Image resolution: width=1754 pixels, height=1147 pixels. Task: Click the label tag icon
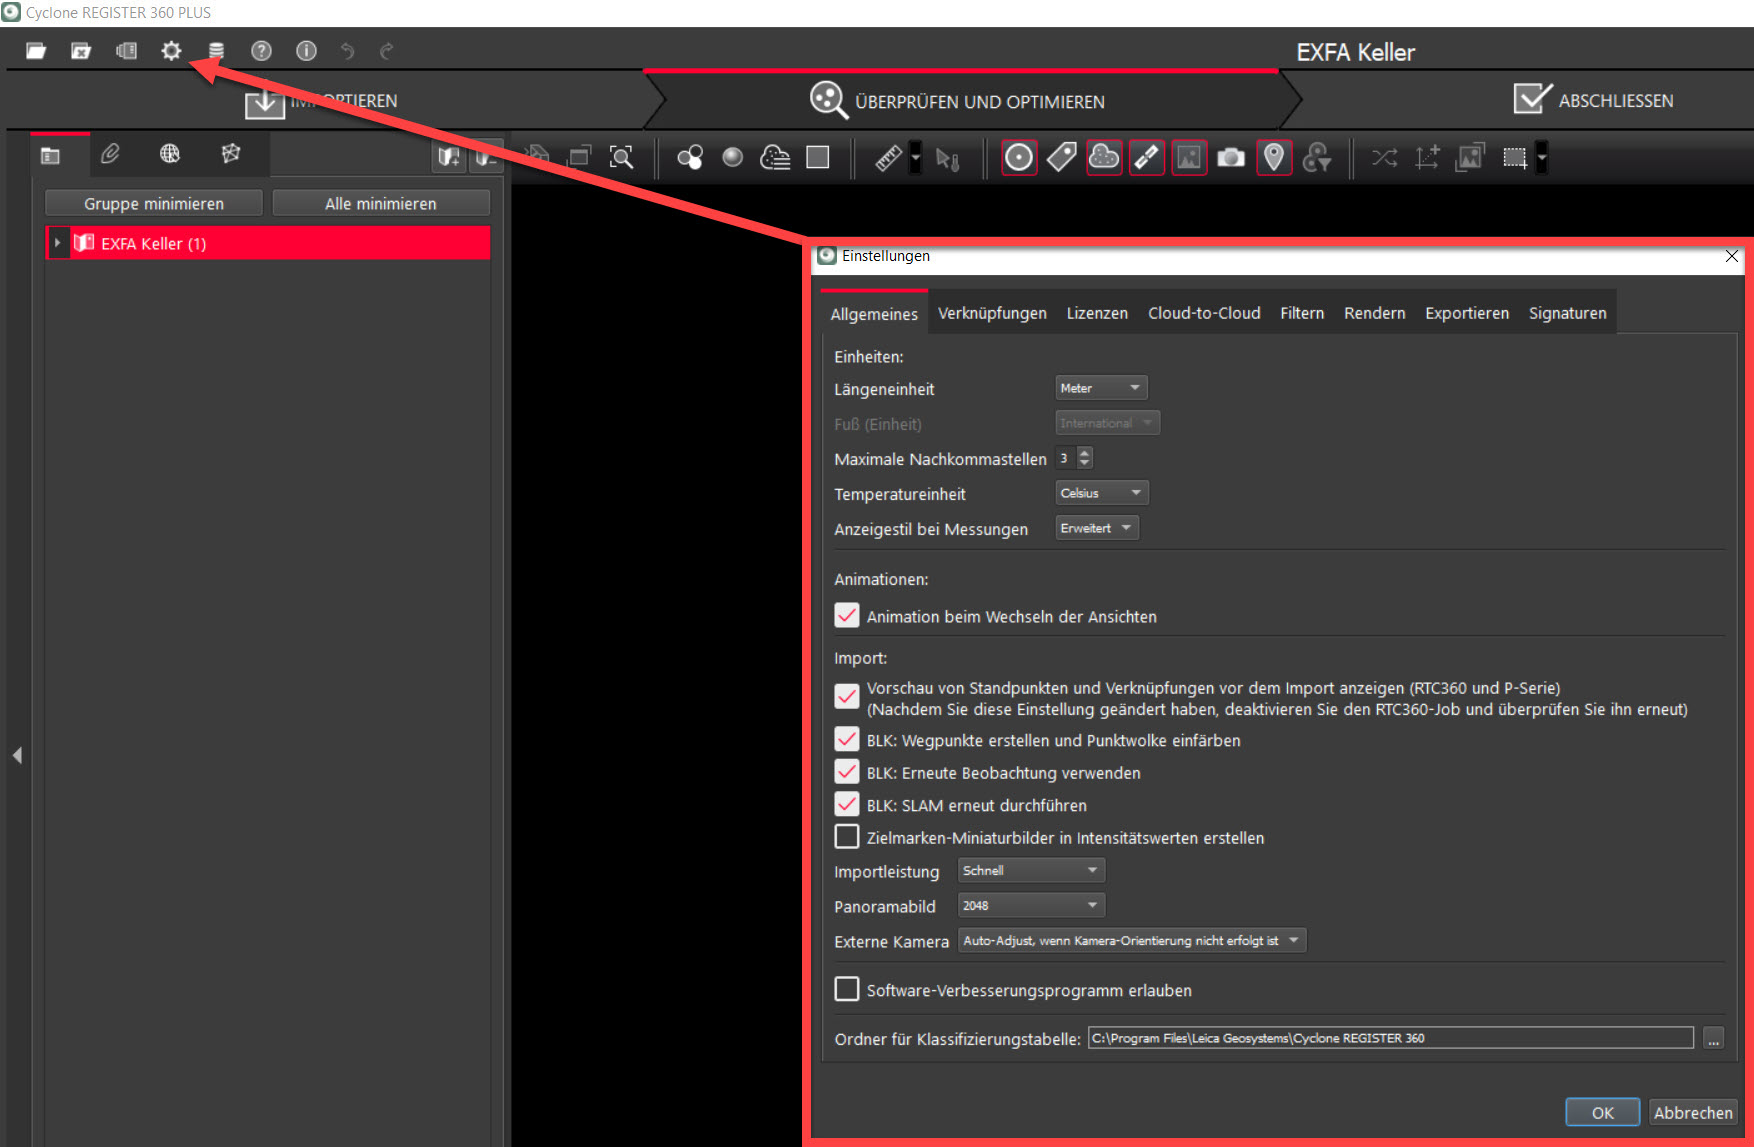tap(1061, 157)
